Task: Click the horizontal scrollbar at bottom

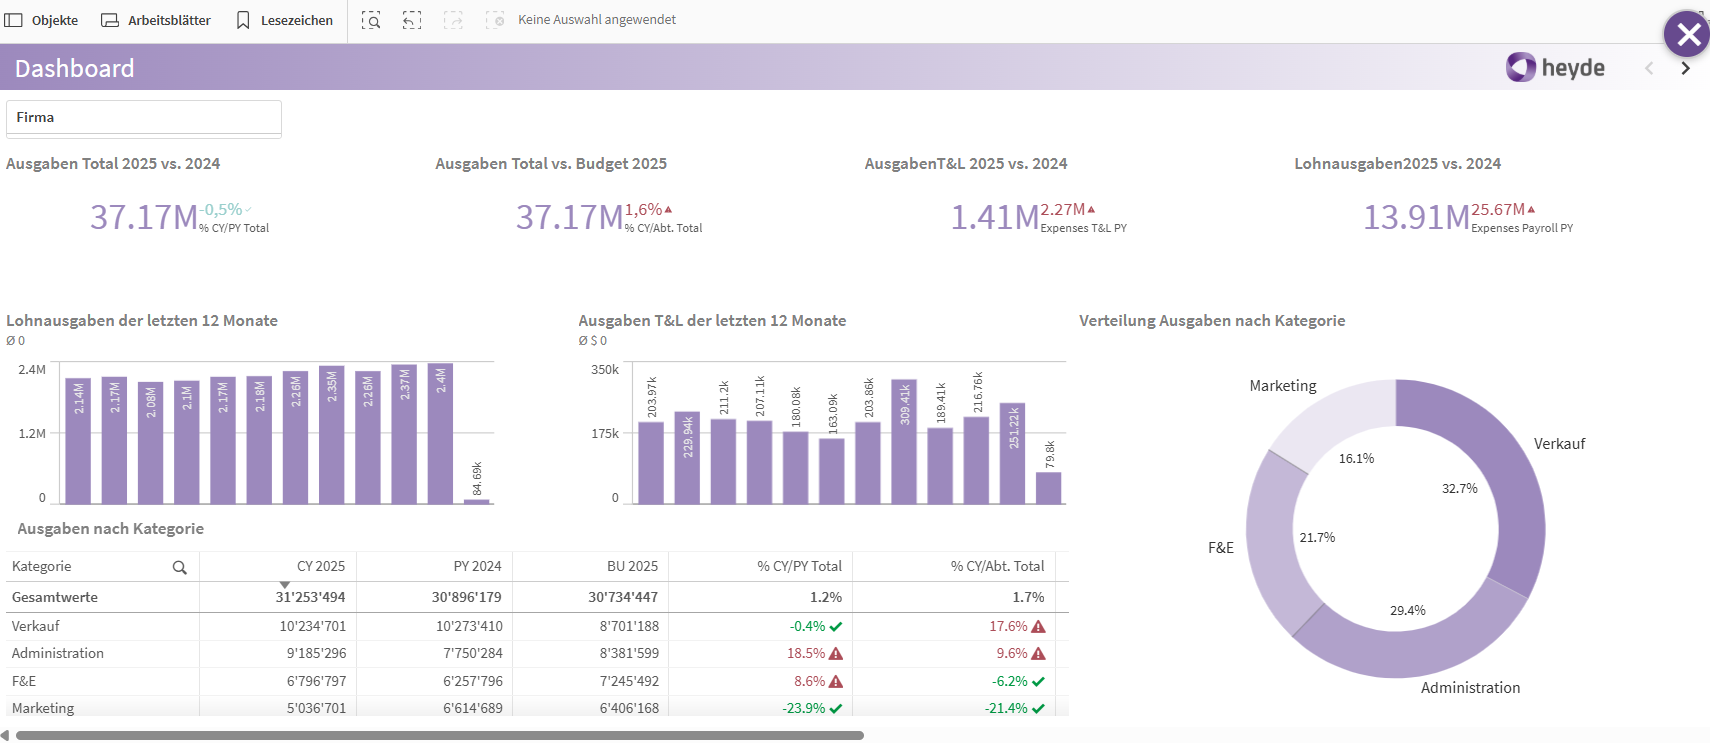Action: 440,735
